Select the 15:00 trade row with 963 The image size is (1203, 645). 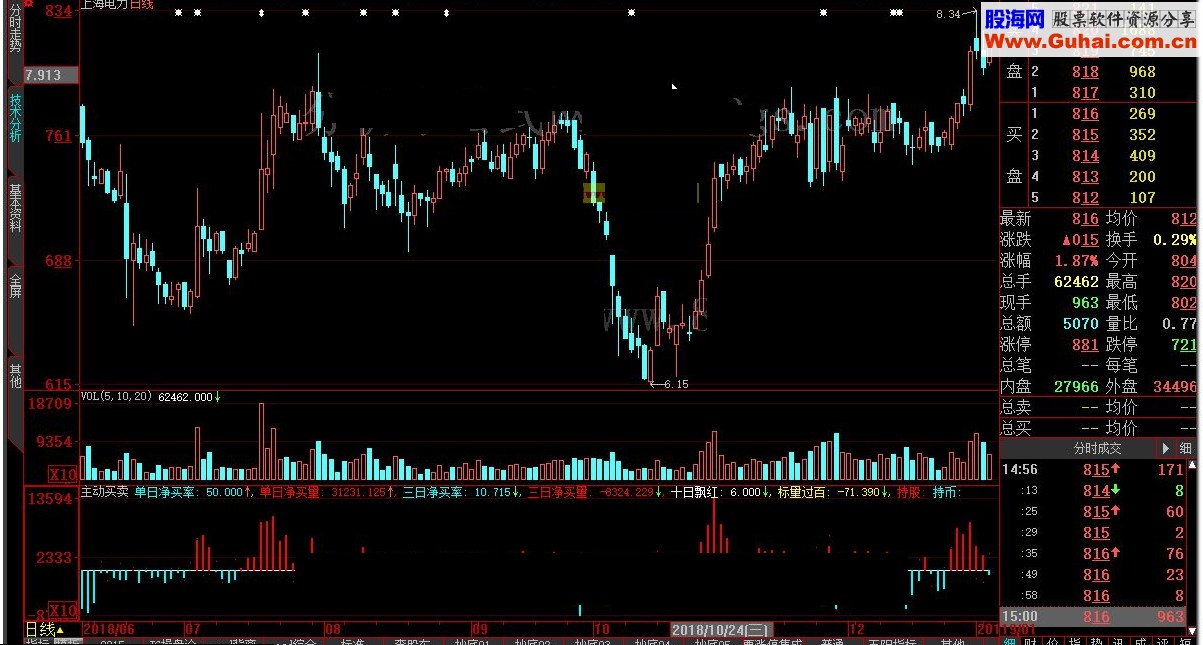(1093, 617)
